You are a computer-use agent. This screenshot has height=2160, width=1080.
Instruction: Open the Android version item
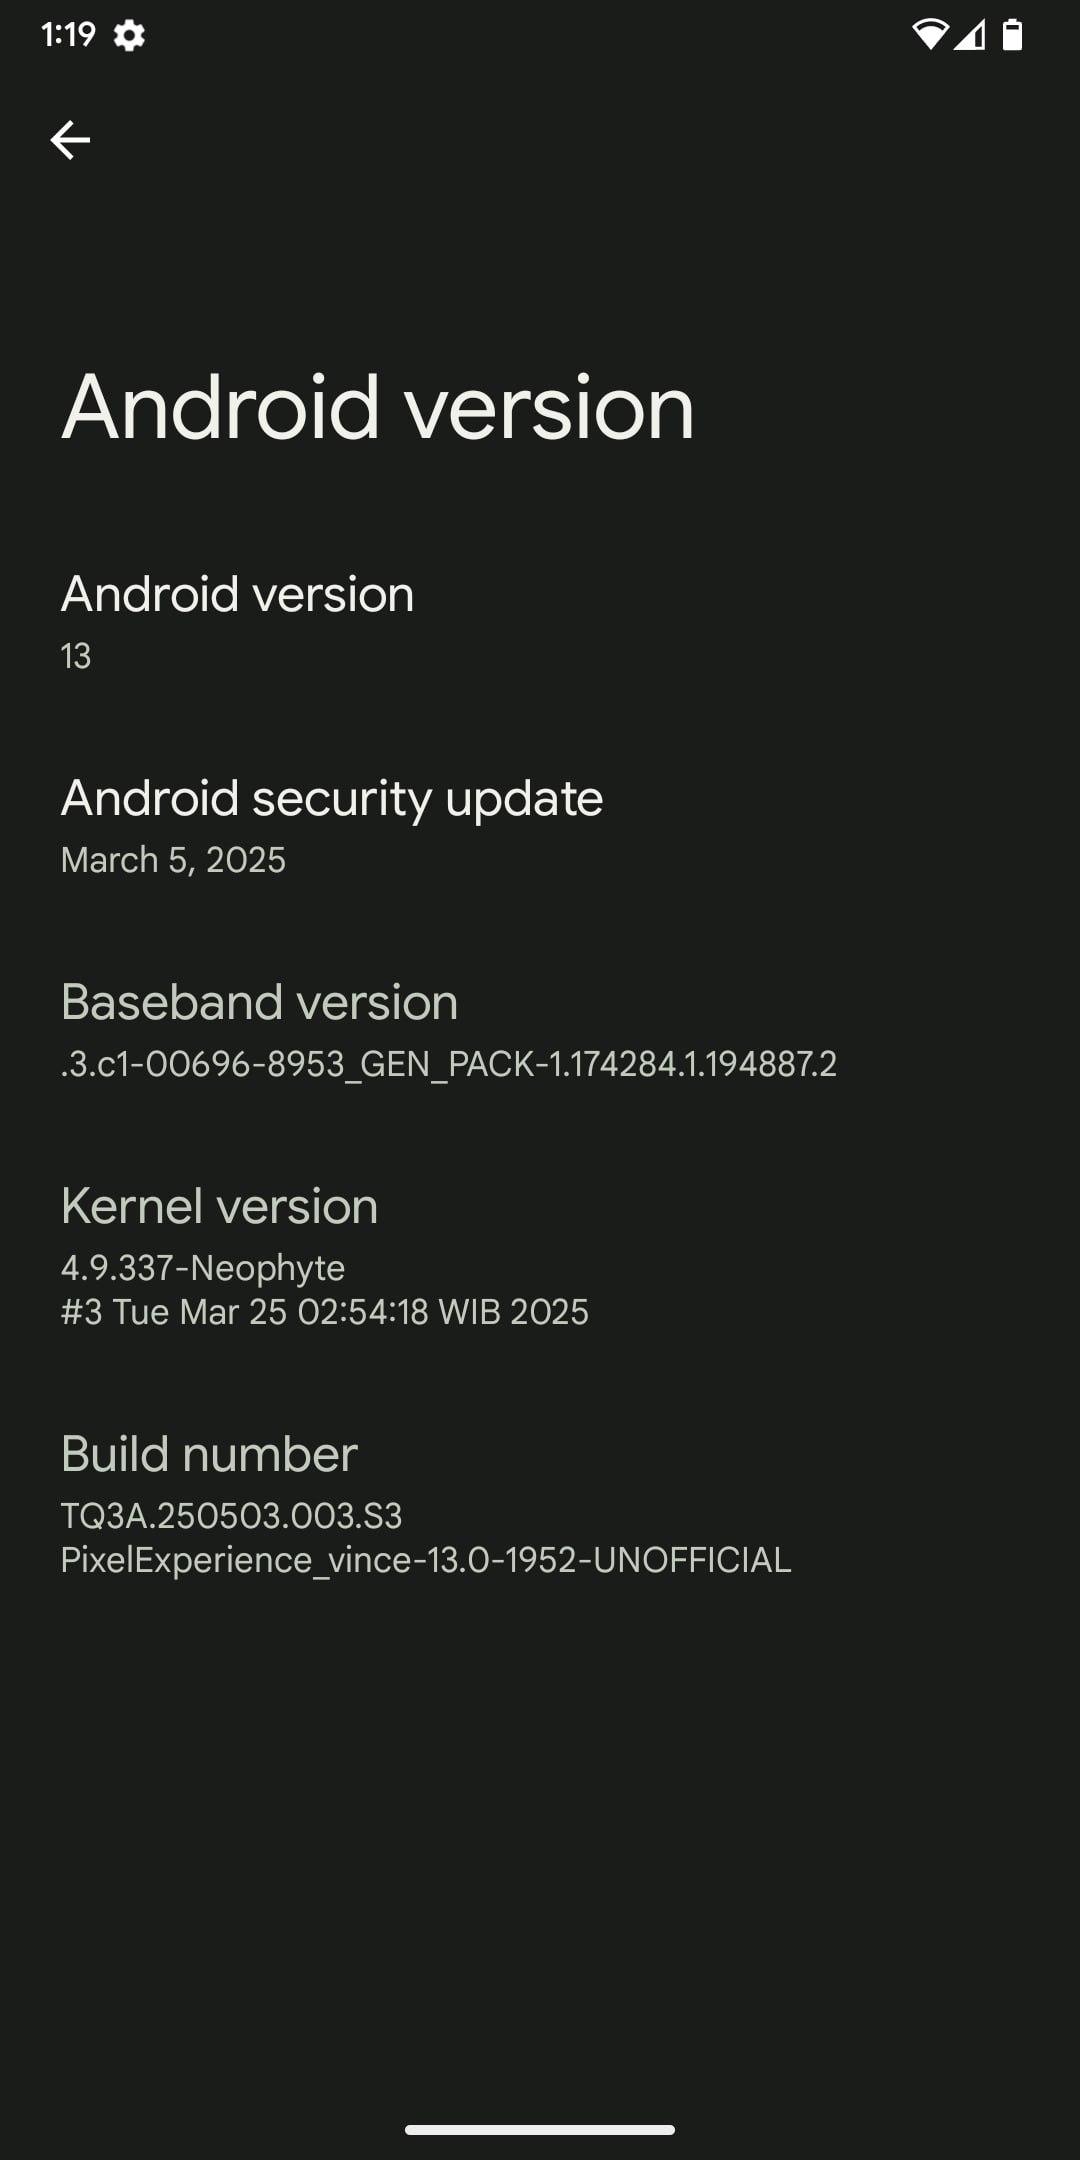[x=540, y=621]
